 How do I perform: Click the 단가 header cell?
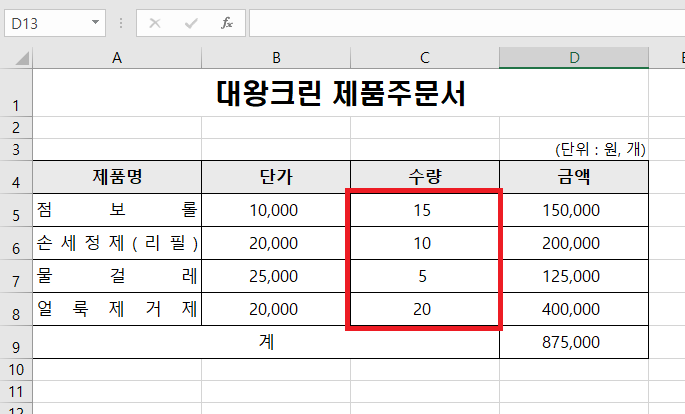click(276, 177)
